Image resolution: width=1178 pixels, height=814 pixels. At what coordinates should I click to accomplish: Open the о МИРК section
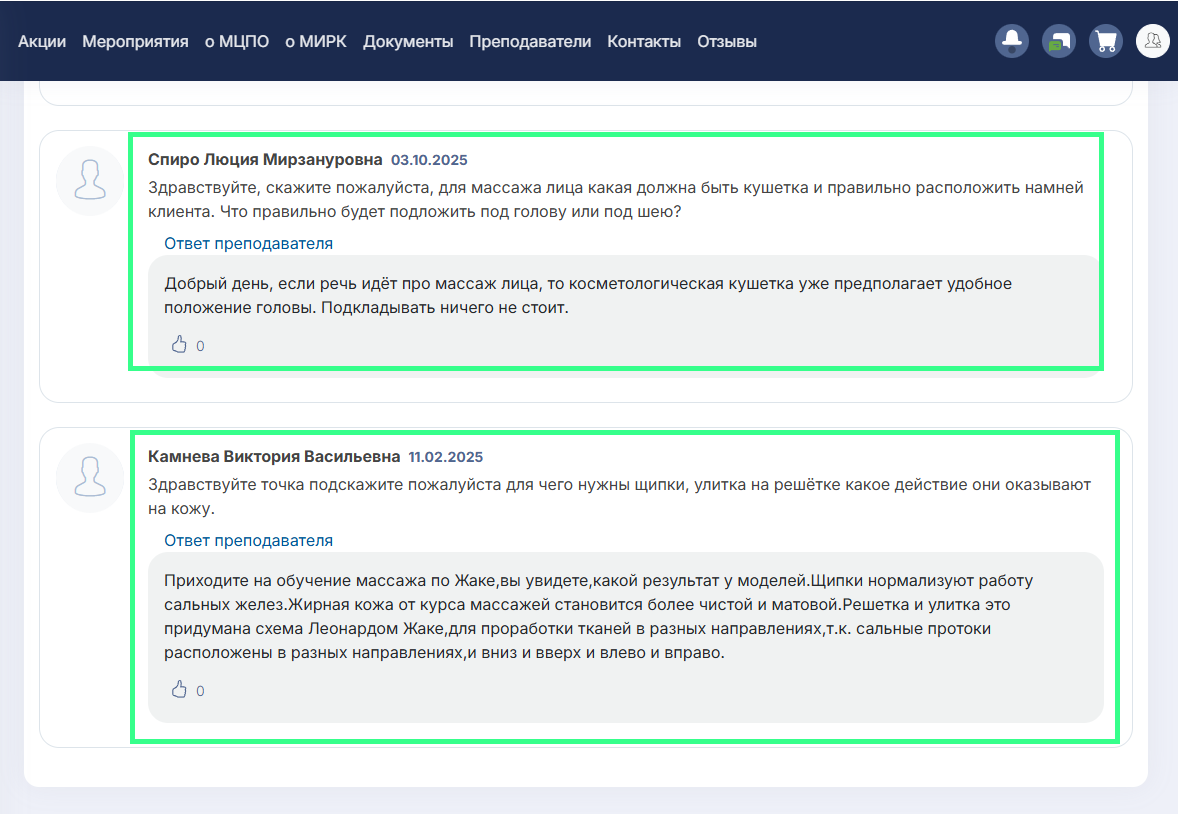click(x=316, y=41)
